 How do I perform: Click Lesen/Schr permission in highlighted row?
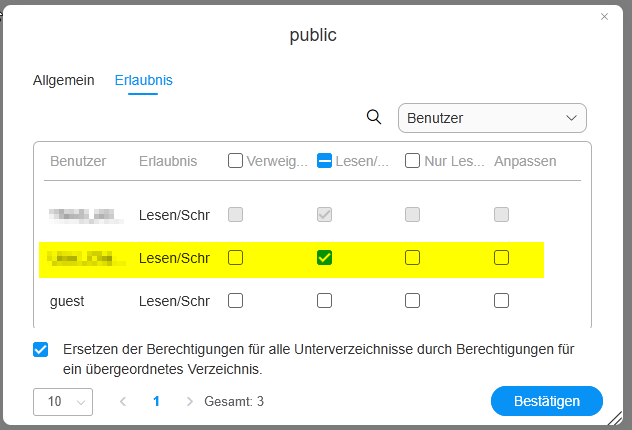pyautogui.click(x=174, y=258)
